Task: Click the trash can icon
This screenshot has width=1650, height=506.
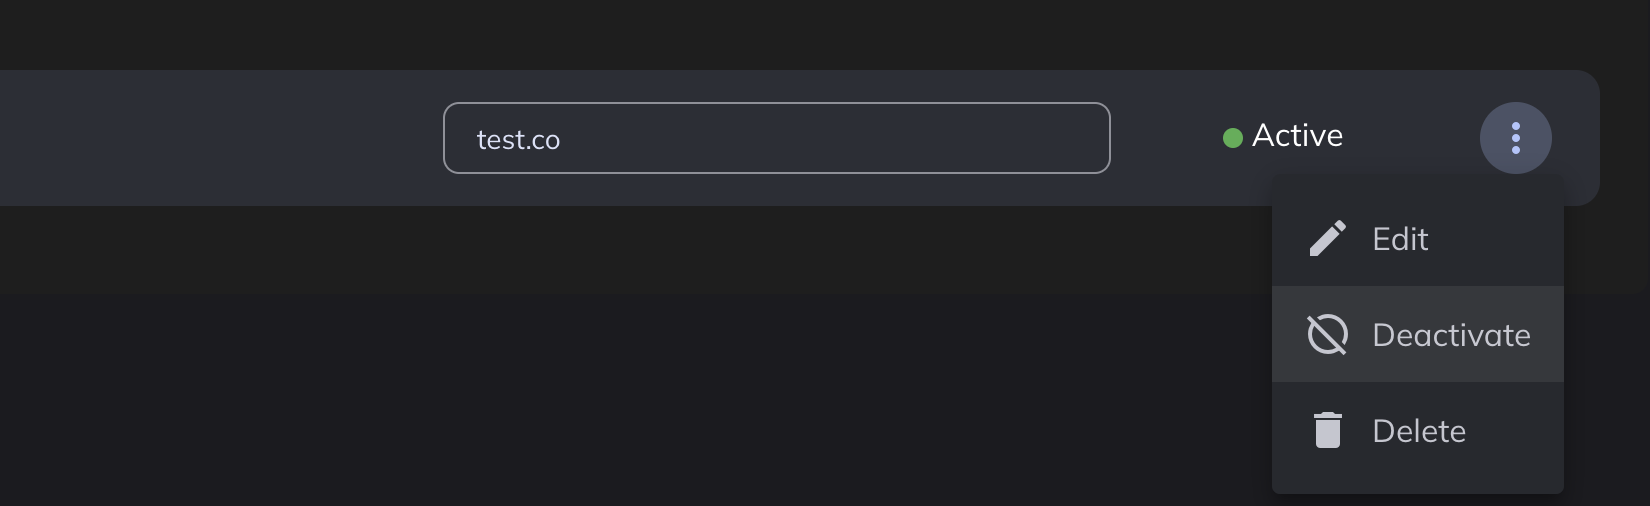Action: [1327, 430]
